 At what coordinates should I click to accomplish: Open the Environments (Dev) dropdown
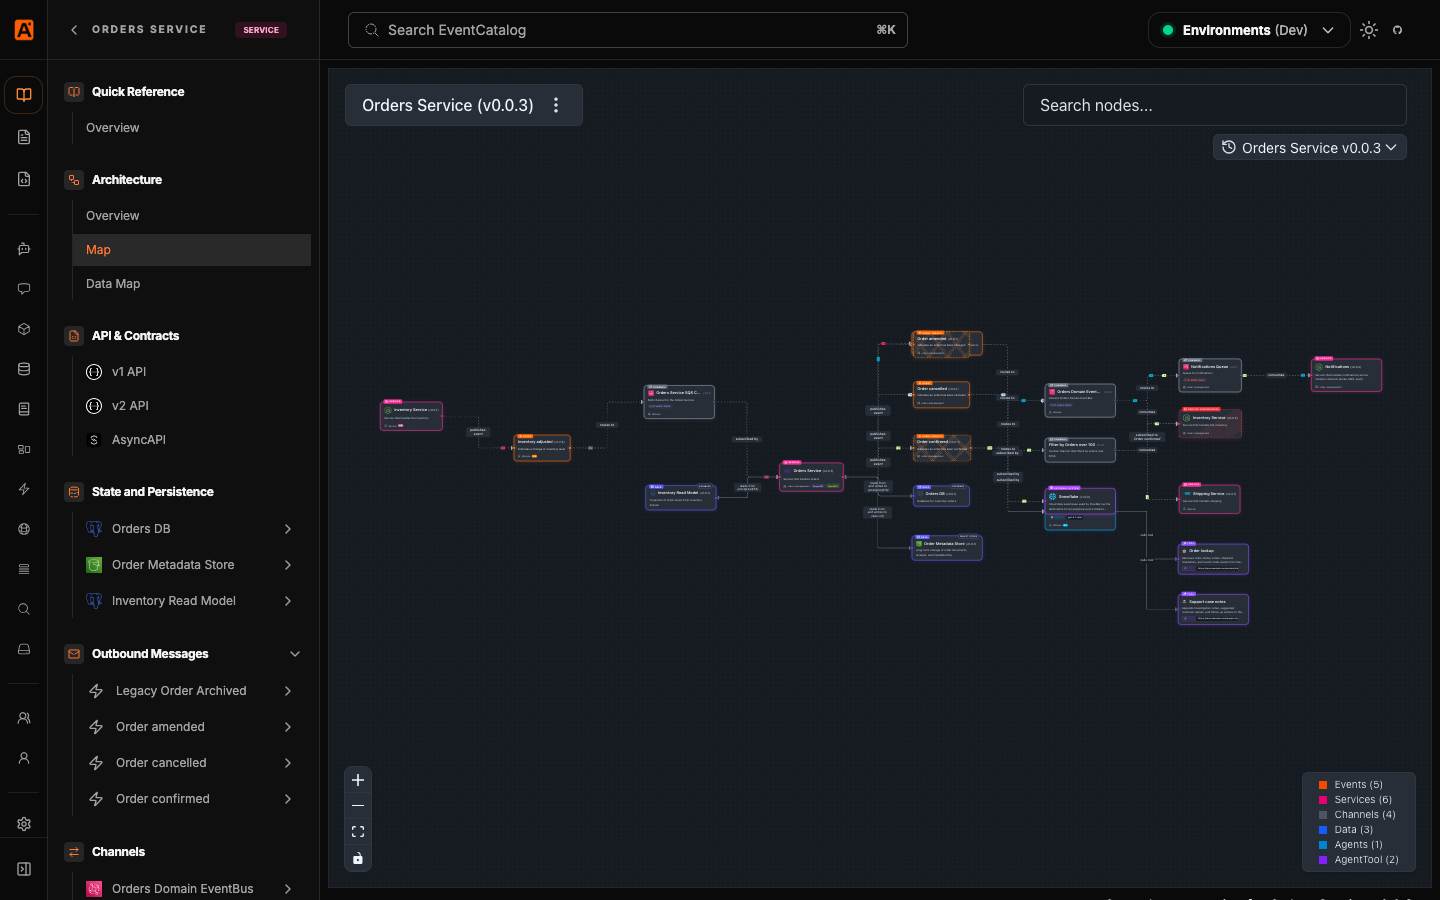point(1249,30)
